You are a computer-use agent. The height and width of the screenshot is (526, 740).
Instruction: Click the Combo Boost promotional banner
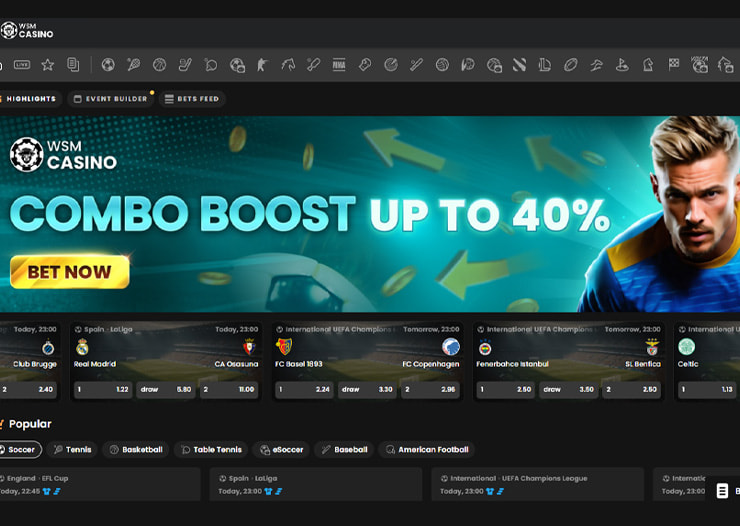(370, 214)
